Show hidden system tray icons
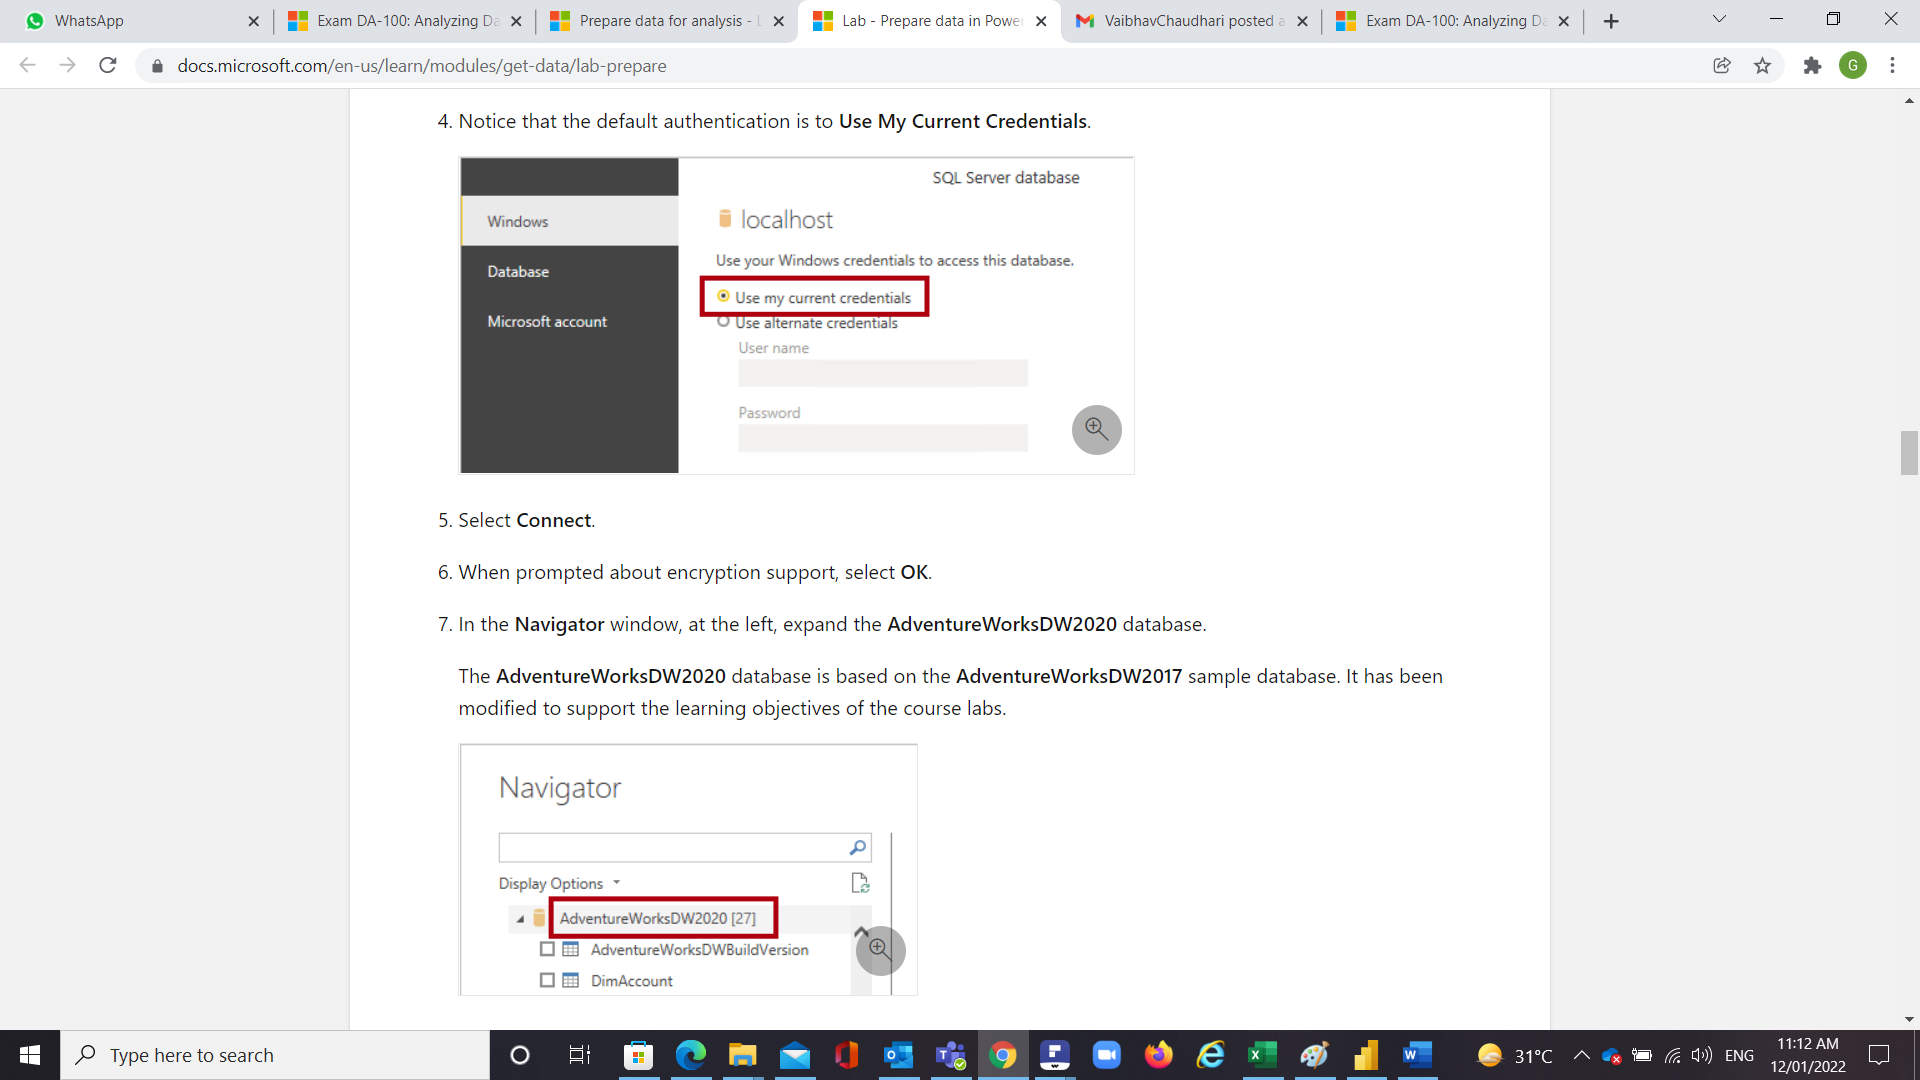1920x1080 pixels. click(x=1581, y=1055)
